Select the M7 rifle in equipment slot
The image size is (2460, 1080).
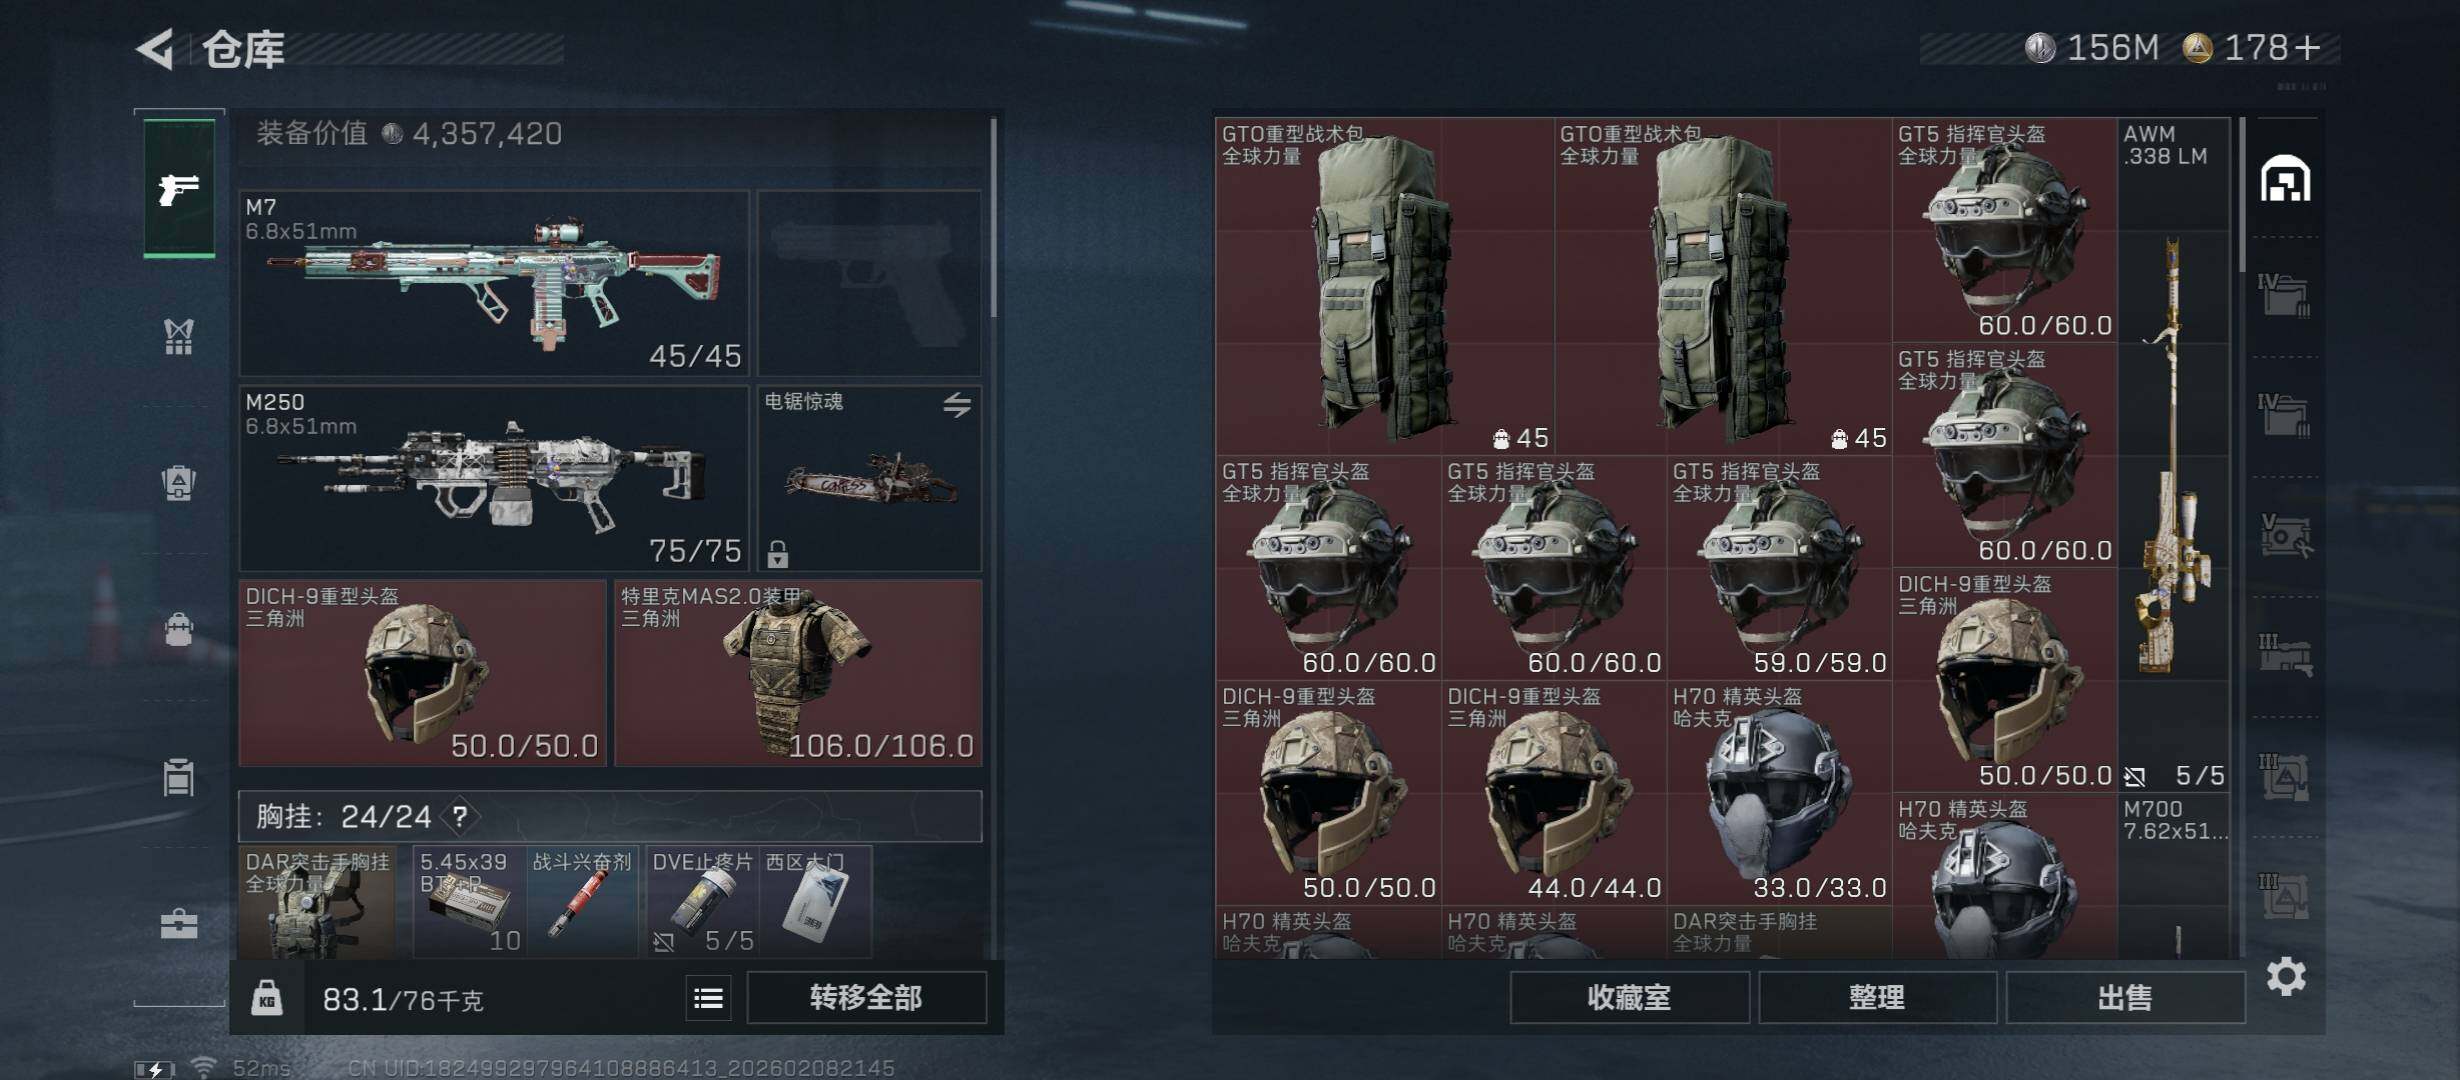(x=494, y=284)
